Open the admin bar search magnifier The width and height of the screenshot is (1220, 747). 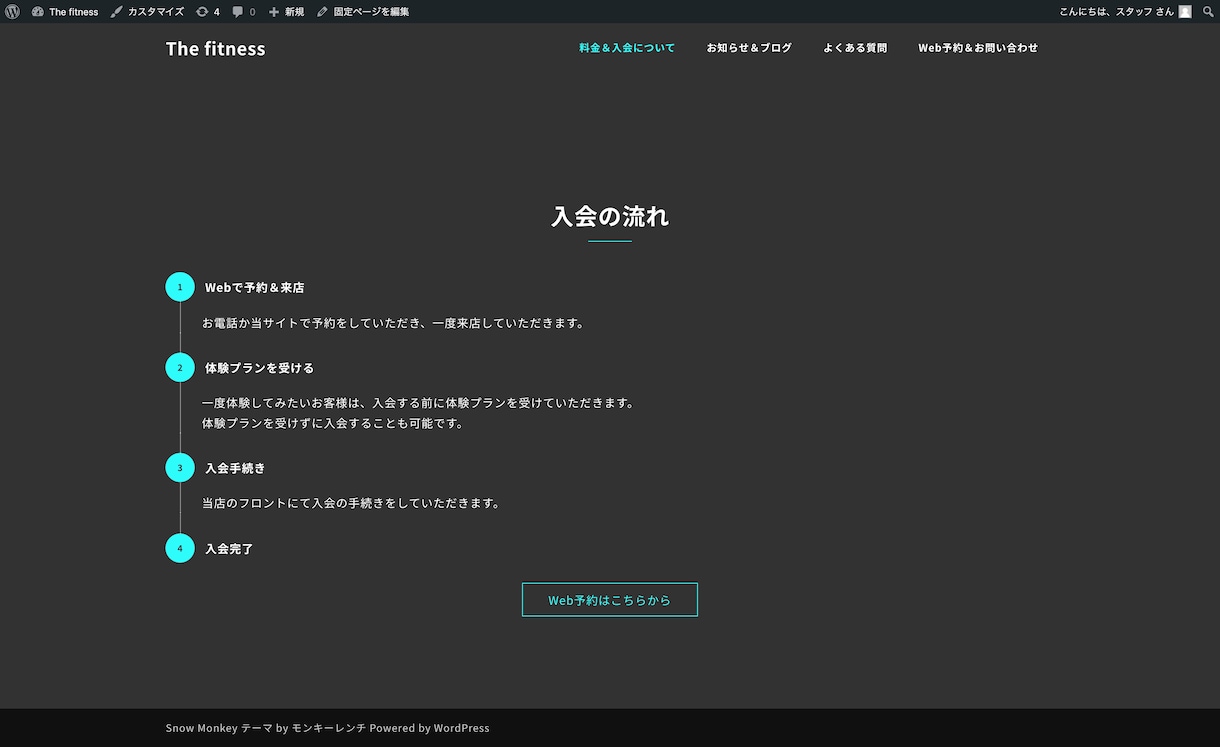point(1208,12)
